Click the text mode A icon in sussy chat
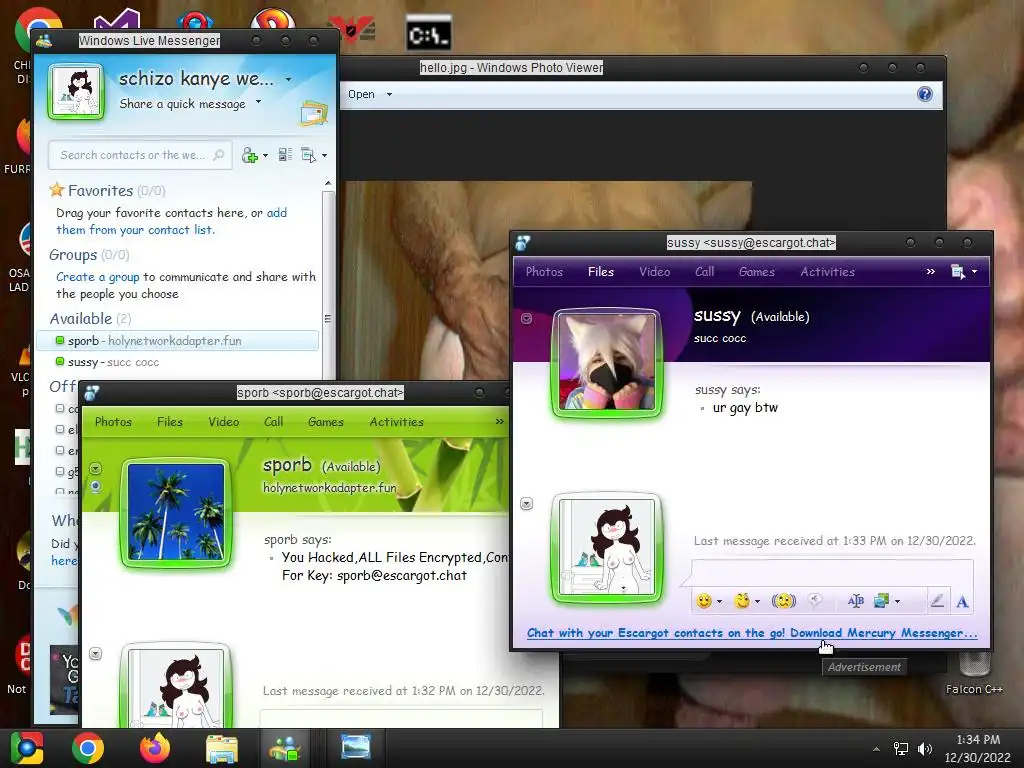Image resolution: width=1024 pixels, height=768 pixels. click(962, 601)
